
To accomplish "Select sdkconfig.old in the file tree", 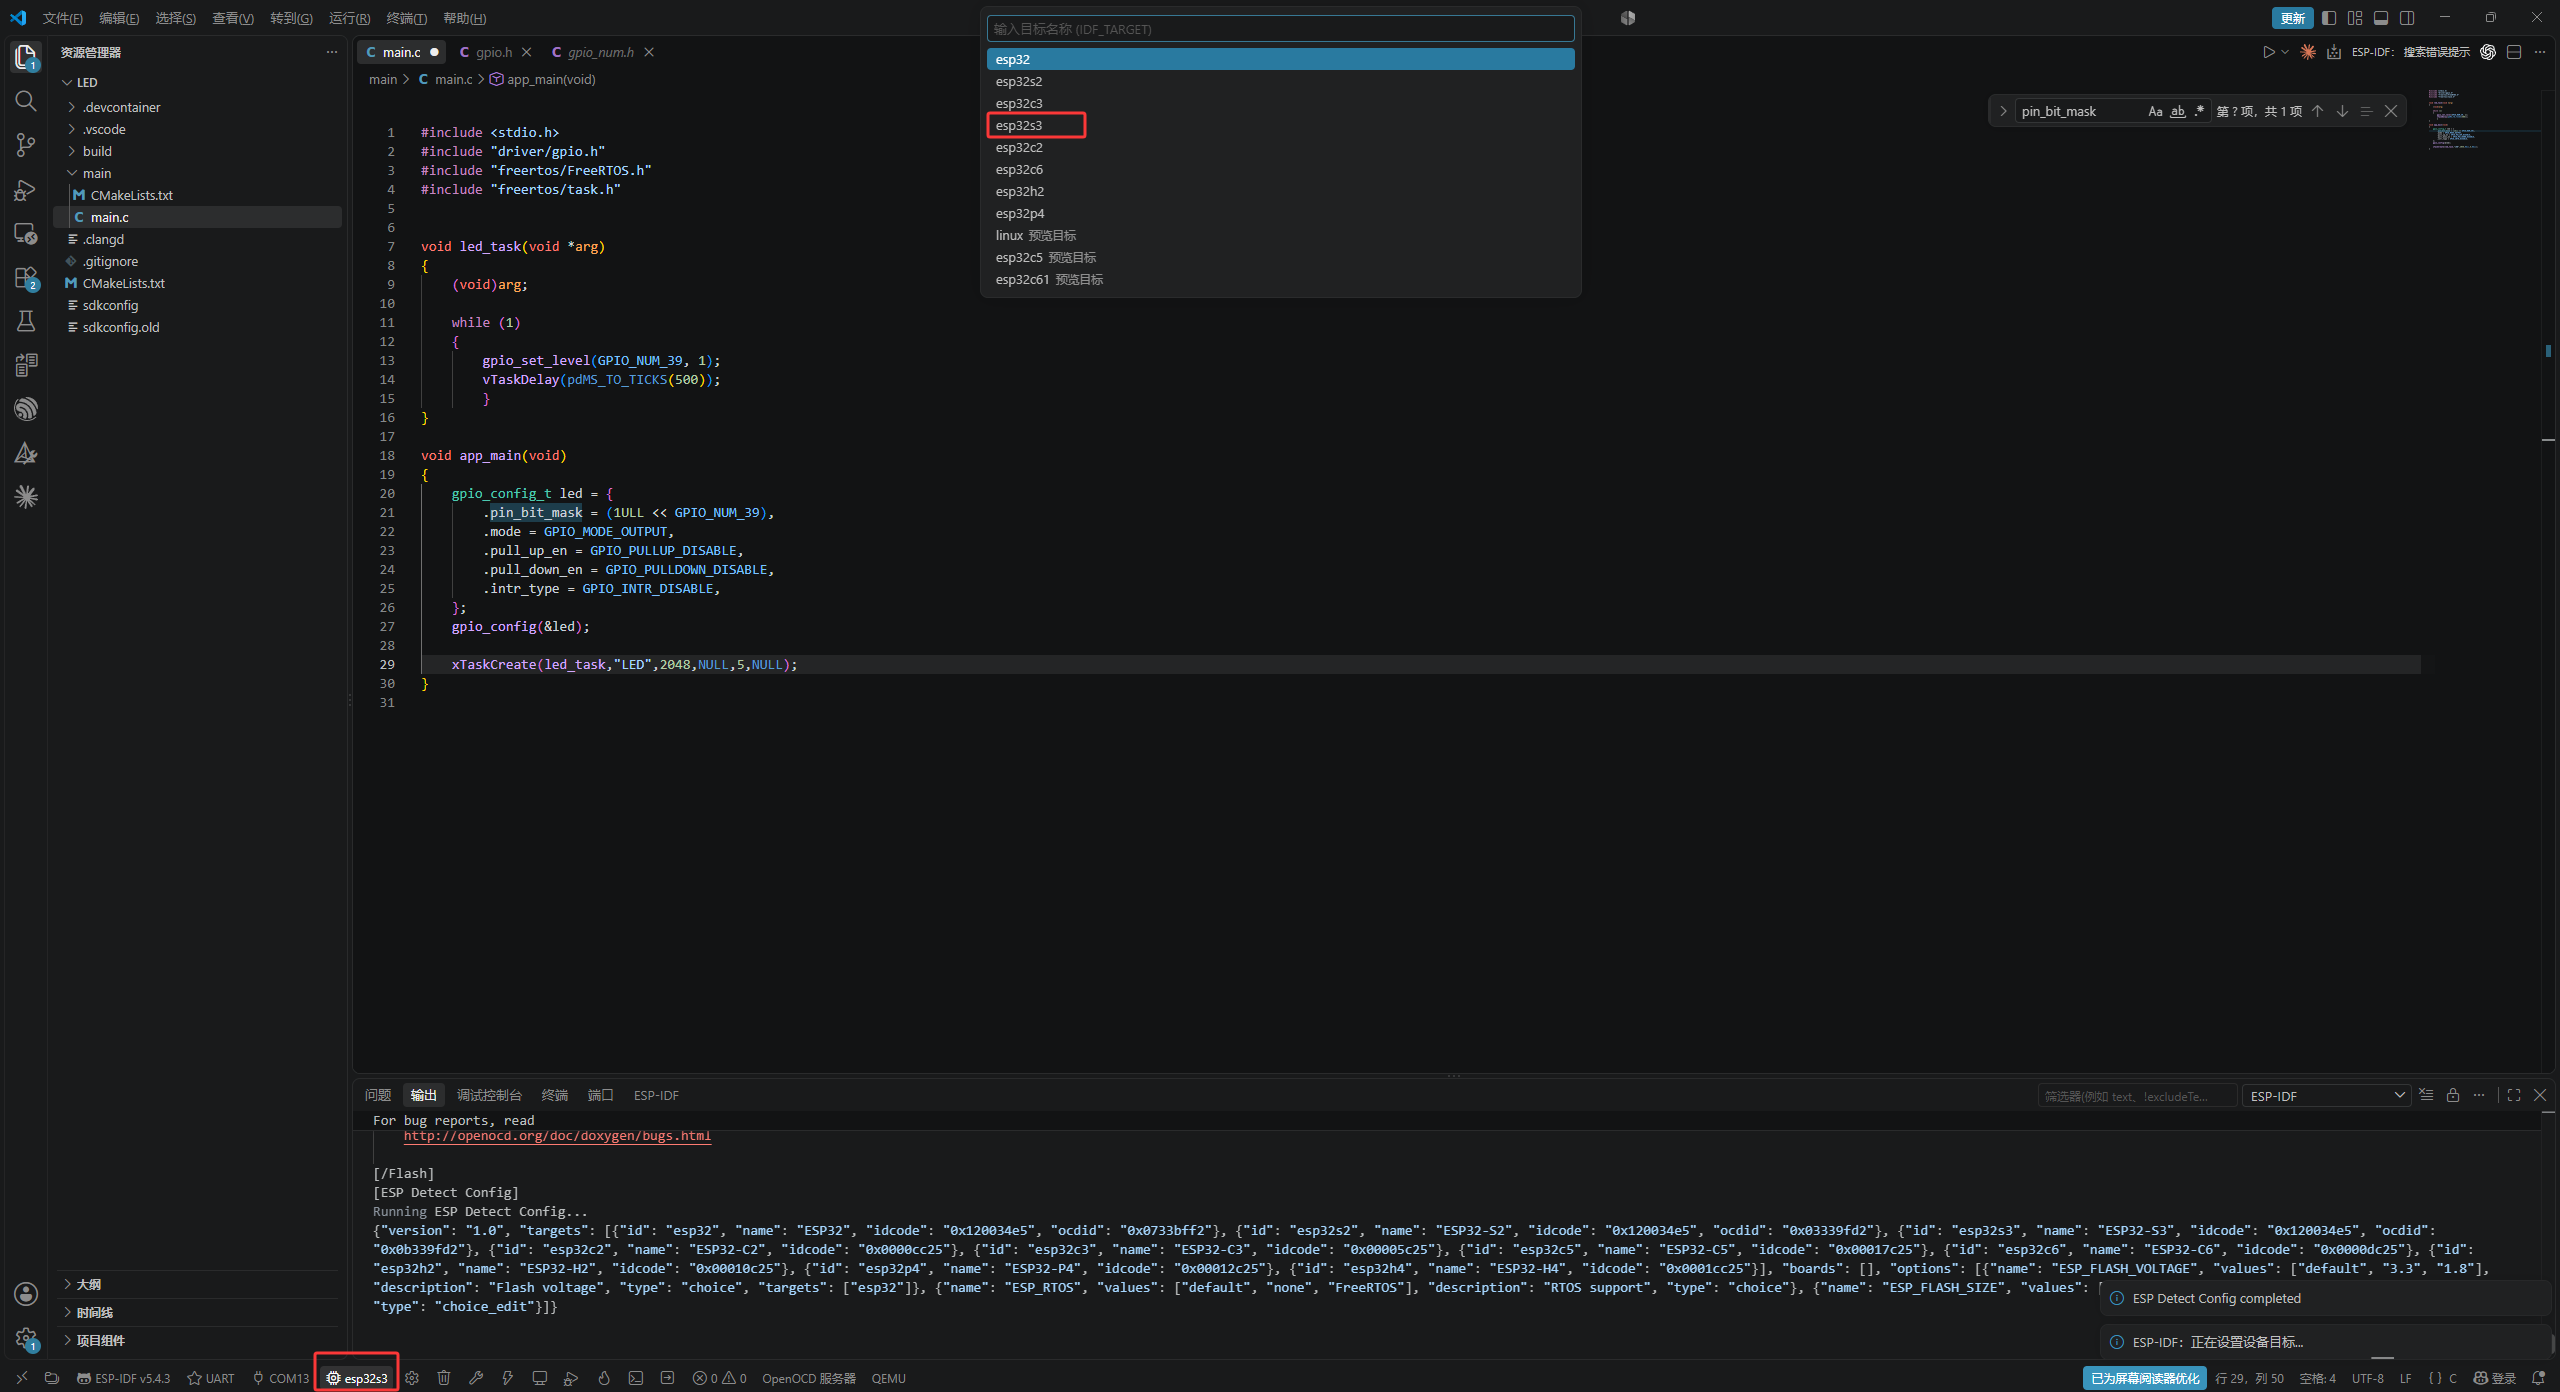I will click(x=120, y=327).
